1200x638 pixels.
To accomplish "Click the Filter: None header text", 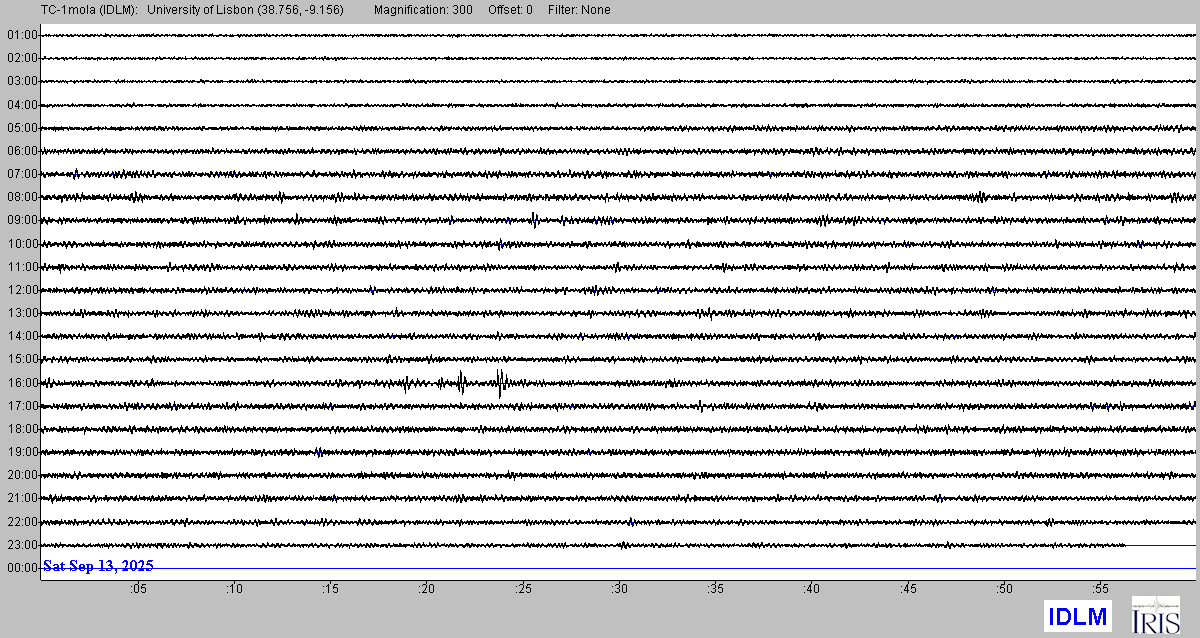I will pyautogui.click(x=579, y=10).
